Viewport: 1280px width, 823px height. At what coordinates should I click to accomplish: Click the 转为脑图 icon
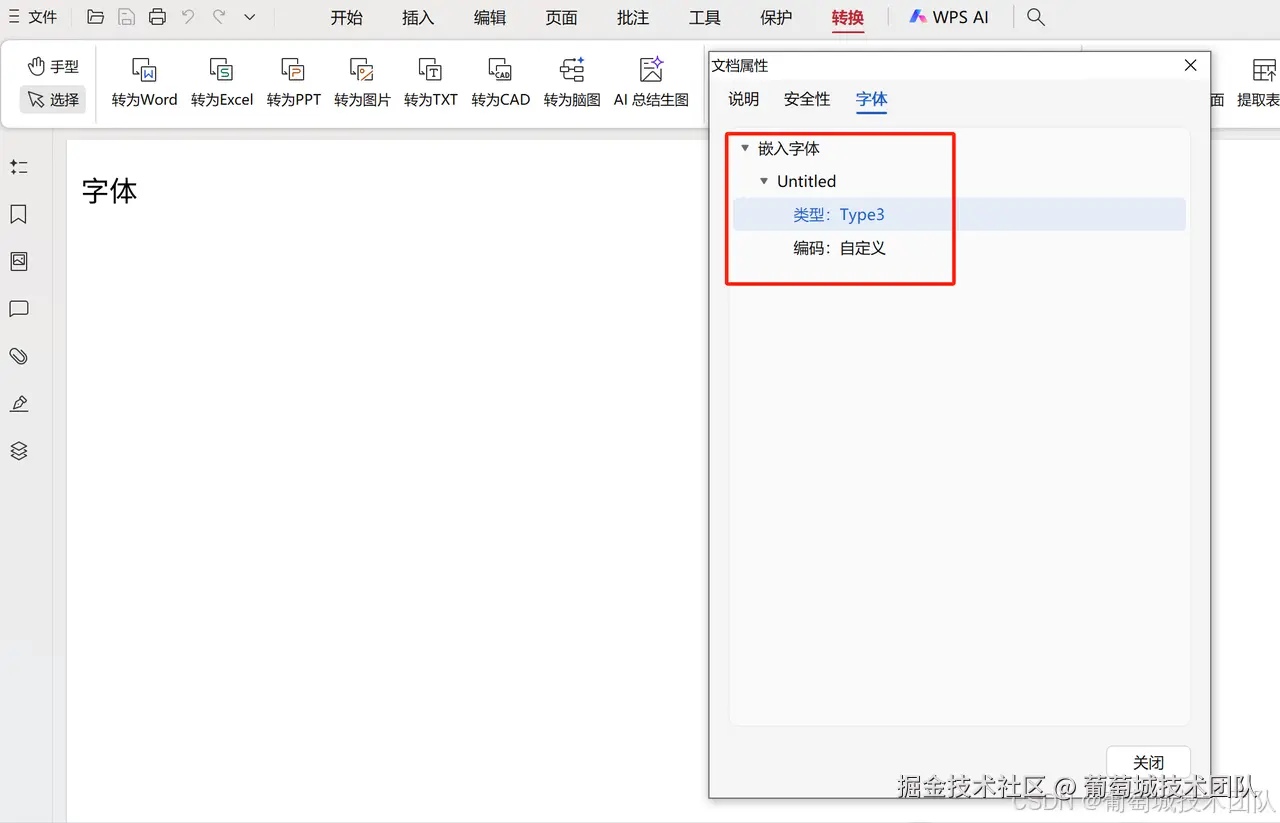[x=571, y=80]
